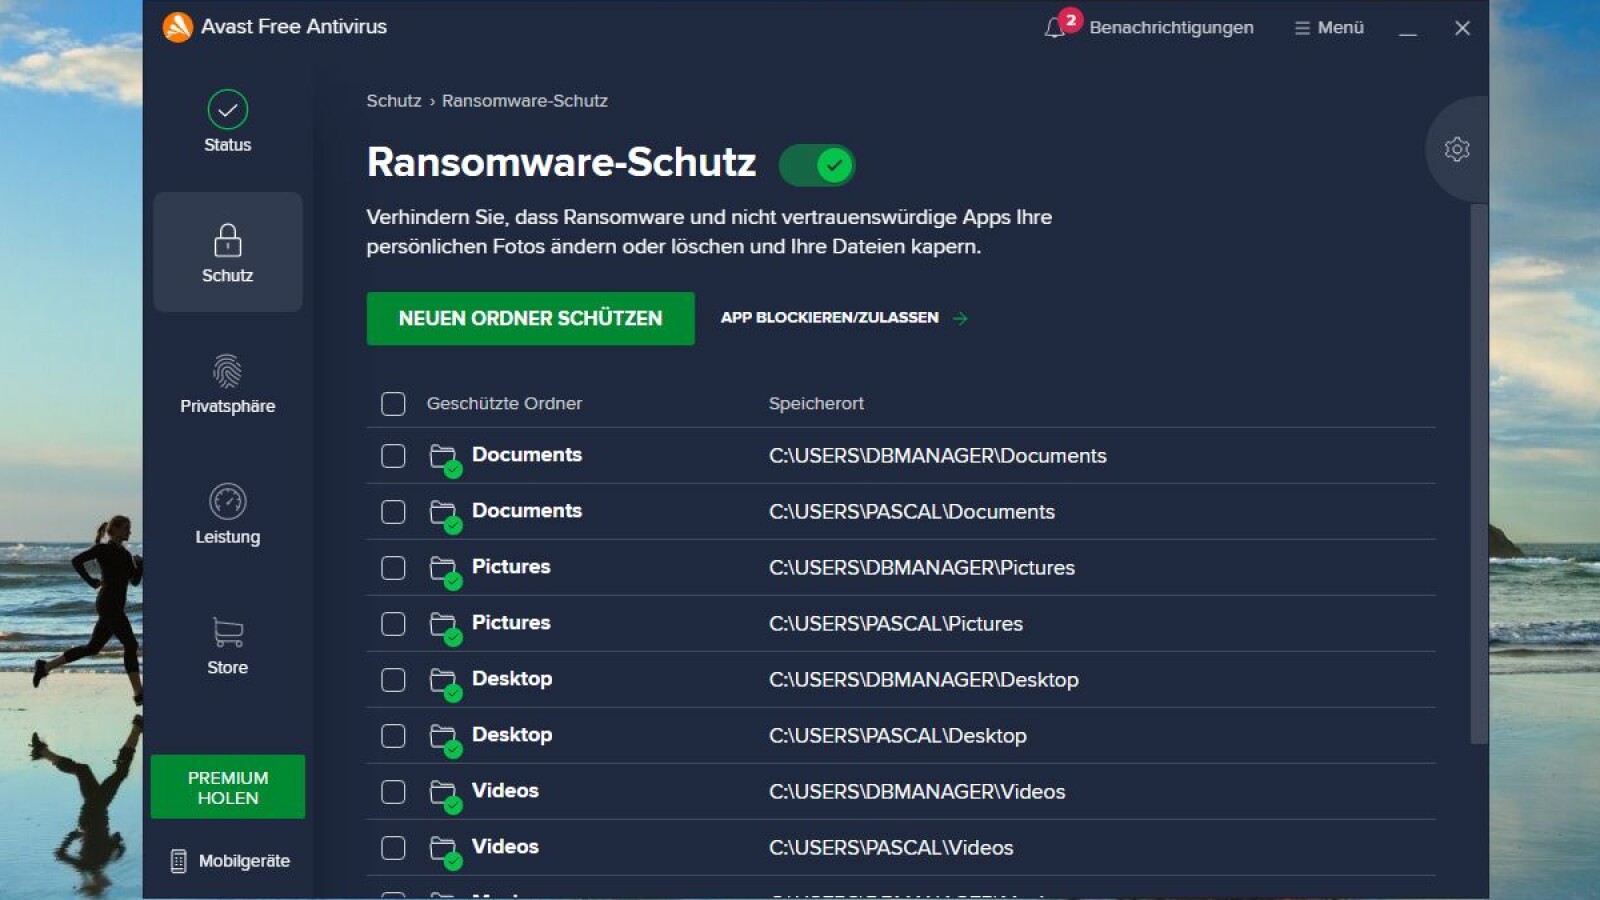Click the Speicherort column header
Image resolution: width=1600 pixels, height=900 pixels.
[x=816, y=404]
